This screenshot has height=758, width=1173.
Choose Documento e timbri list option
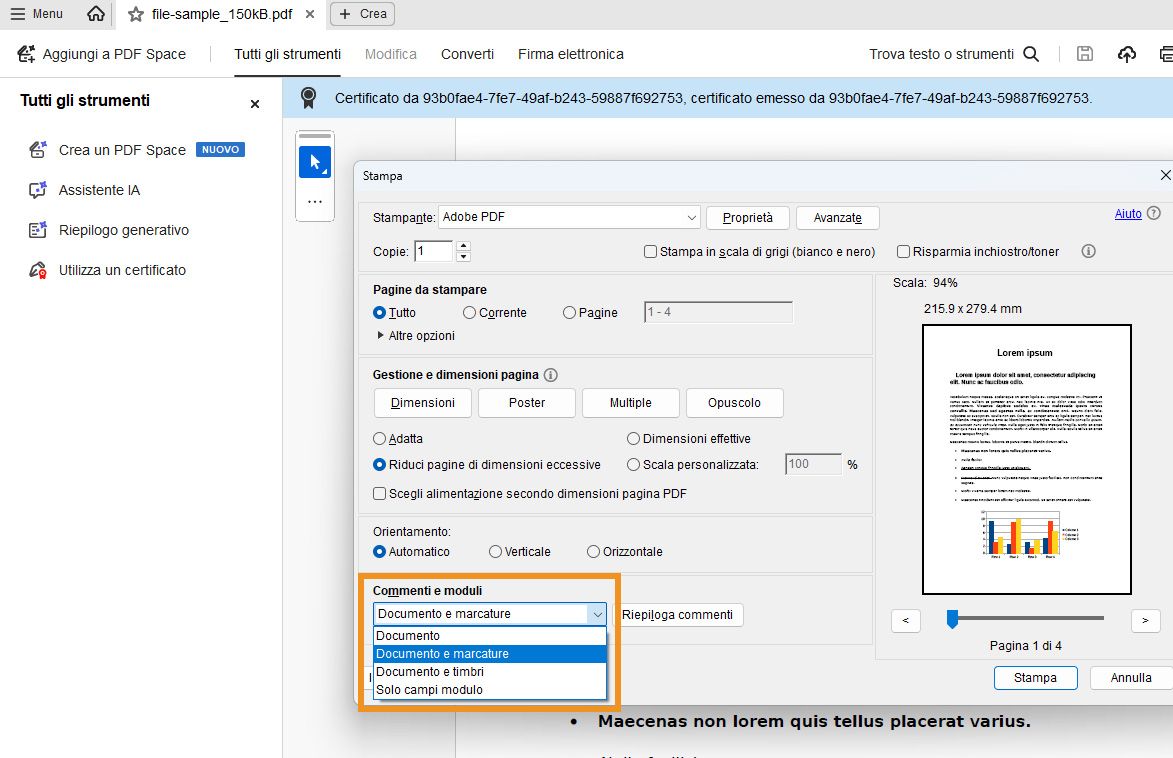pos(489,671)
